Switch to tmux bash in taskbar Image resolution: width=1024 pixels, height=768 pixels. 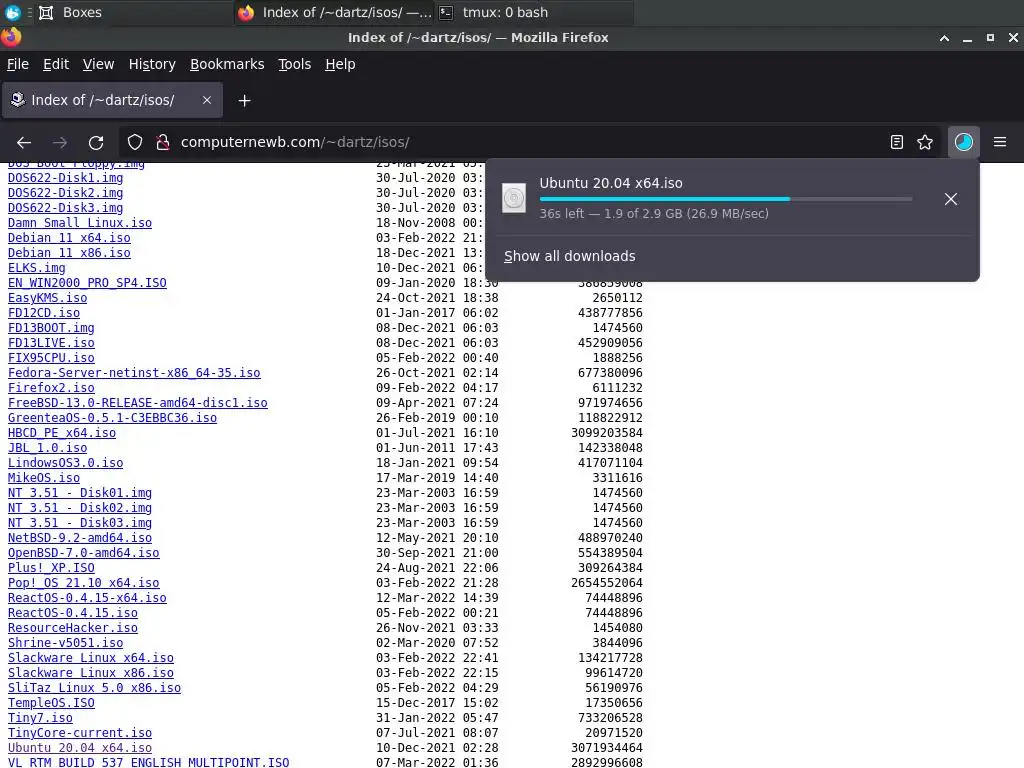pos(534,12)
